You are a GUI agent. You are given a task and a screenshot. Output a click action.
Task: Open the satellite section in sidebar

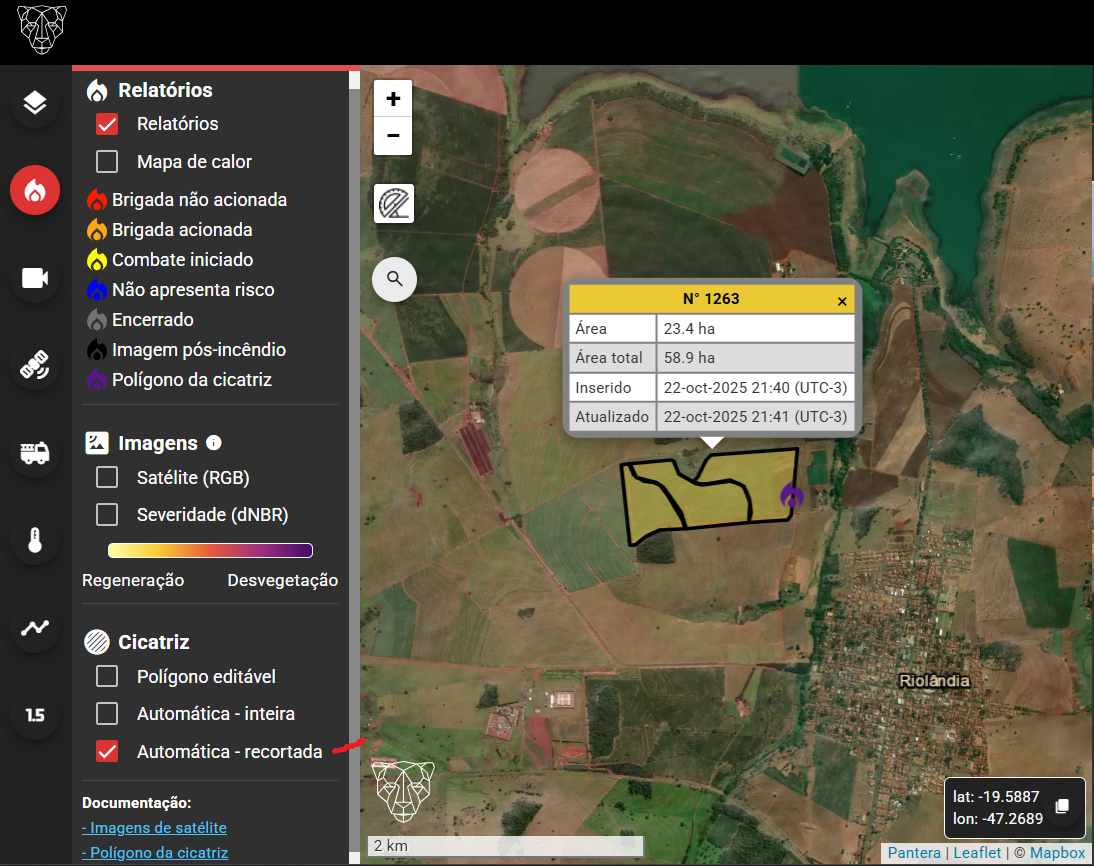click(x=35, y=365)
